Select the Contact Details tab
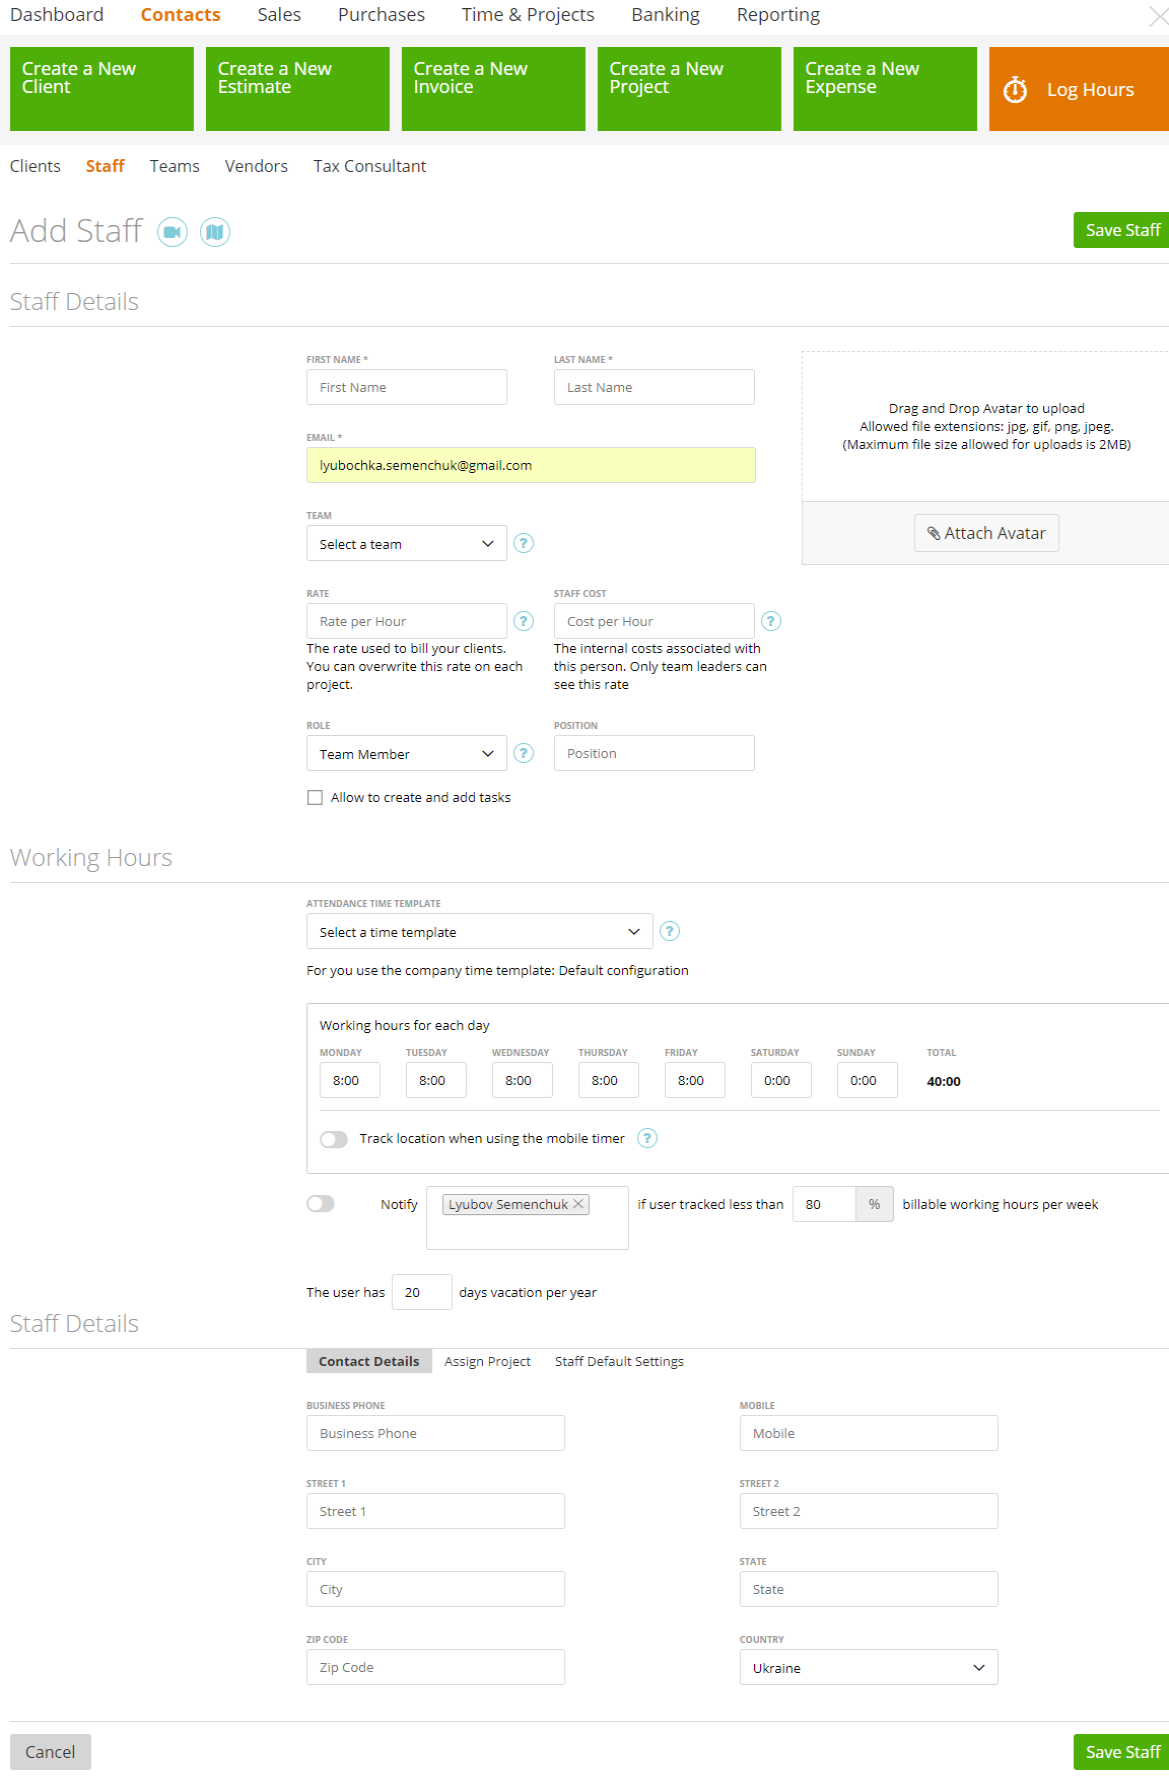Screen dimensions: 1169x1787 [x=369, y=1361]
